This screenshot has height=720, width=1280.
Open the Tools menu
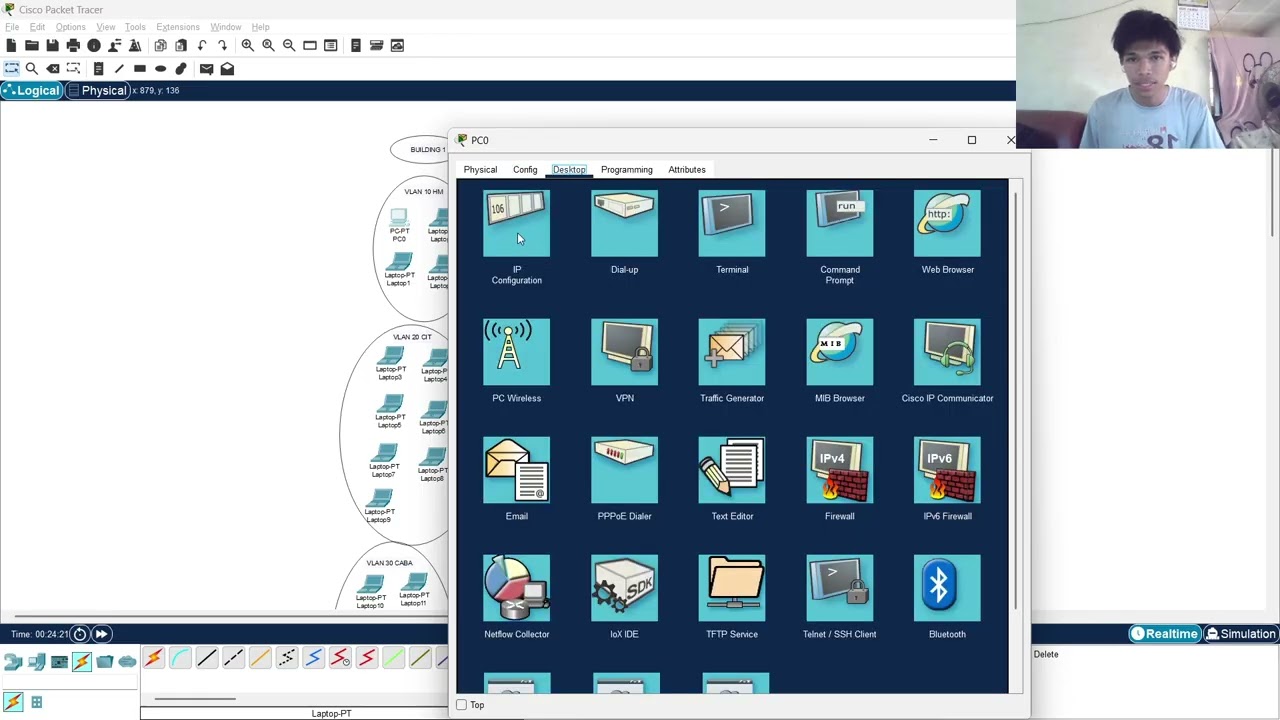tap(135, 27)
